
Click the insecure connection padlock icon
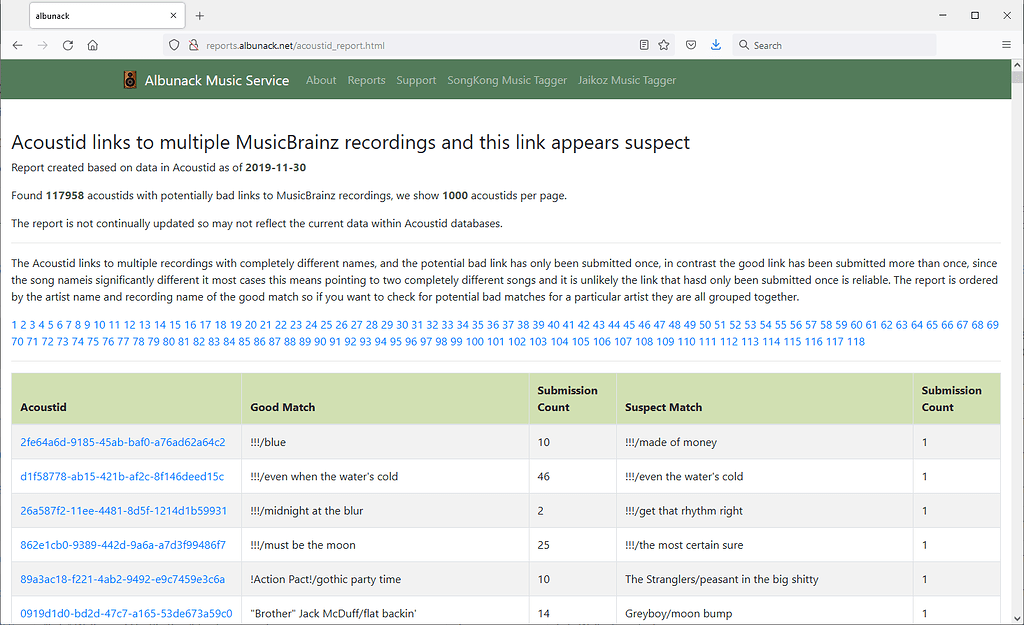coord(193,45)
